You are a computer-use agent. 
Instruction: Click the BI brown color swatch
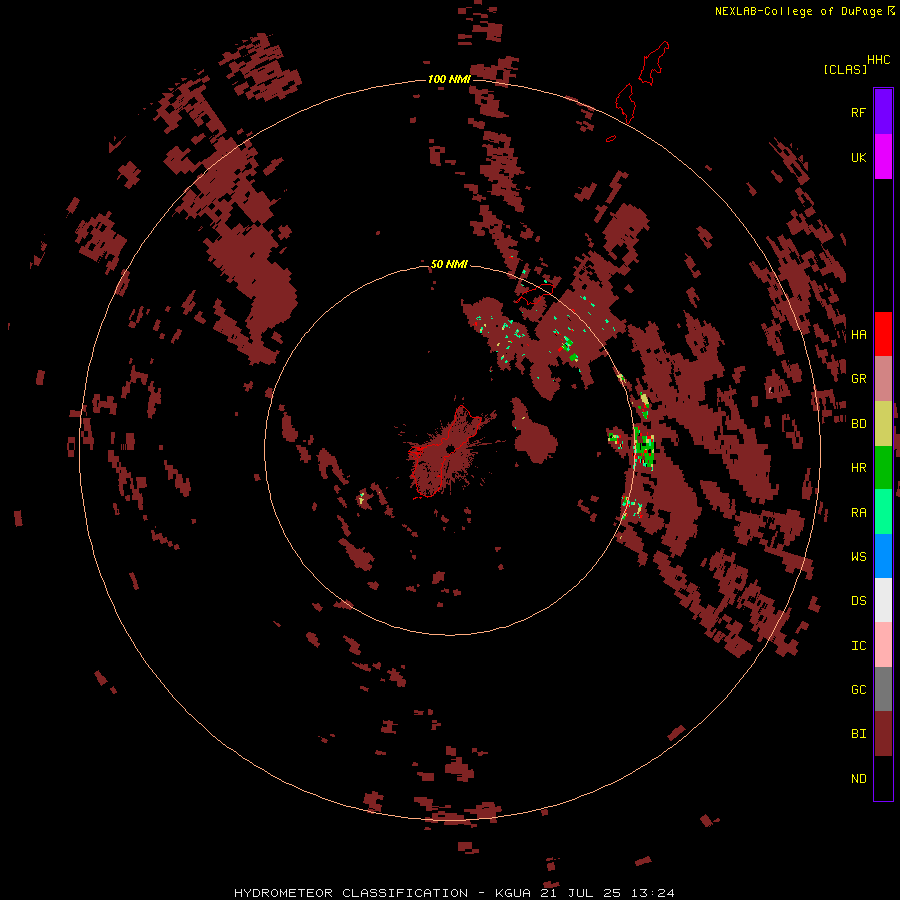coord(883,734)
